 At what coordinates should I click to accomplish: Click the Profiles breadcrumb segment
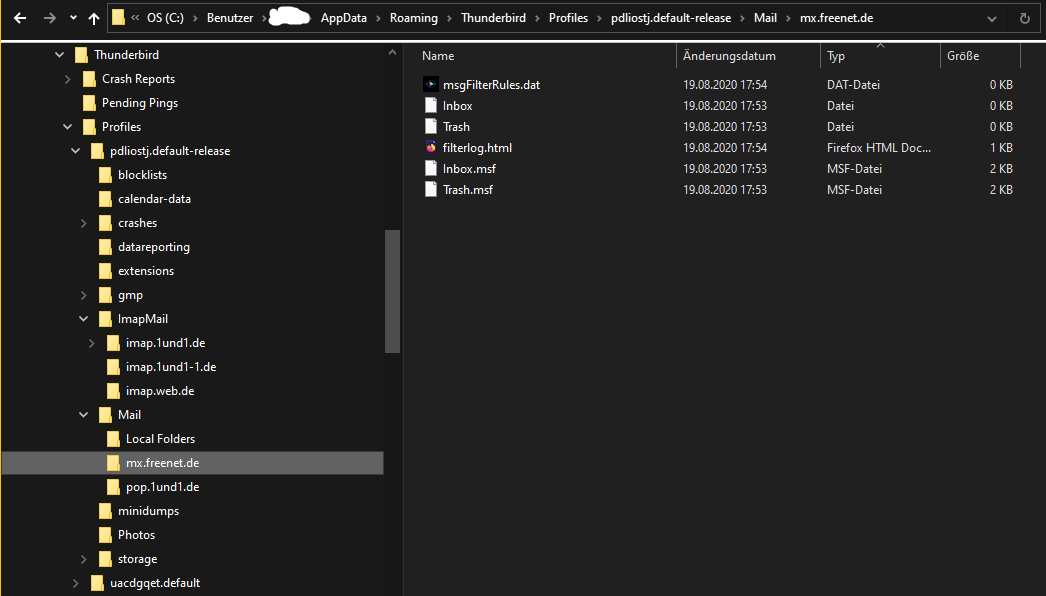(568, 18)
